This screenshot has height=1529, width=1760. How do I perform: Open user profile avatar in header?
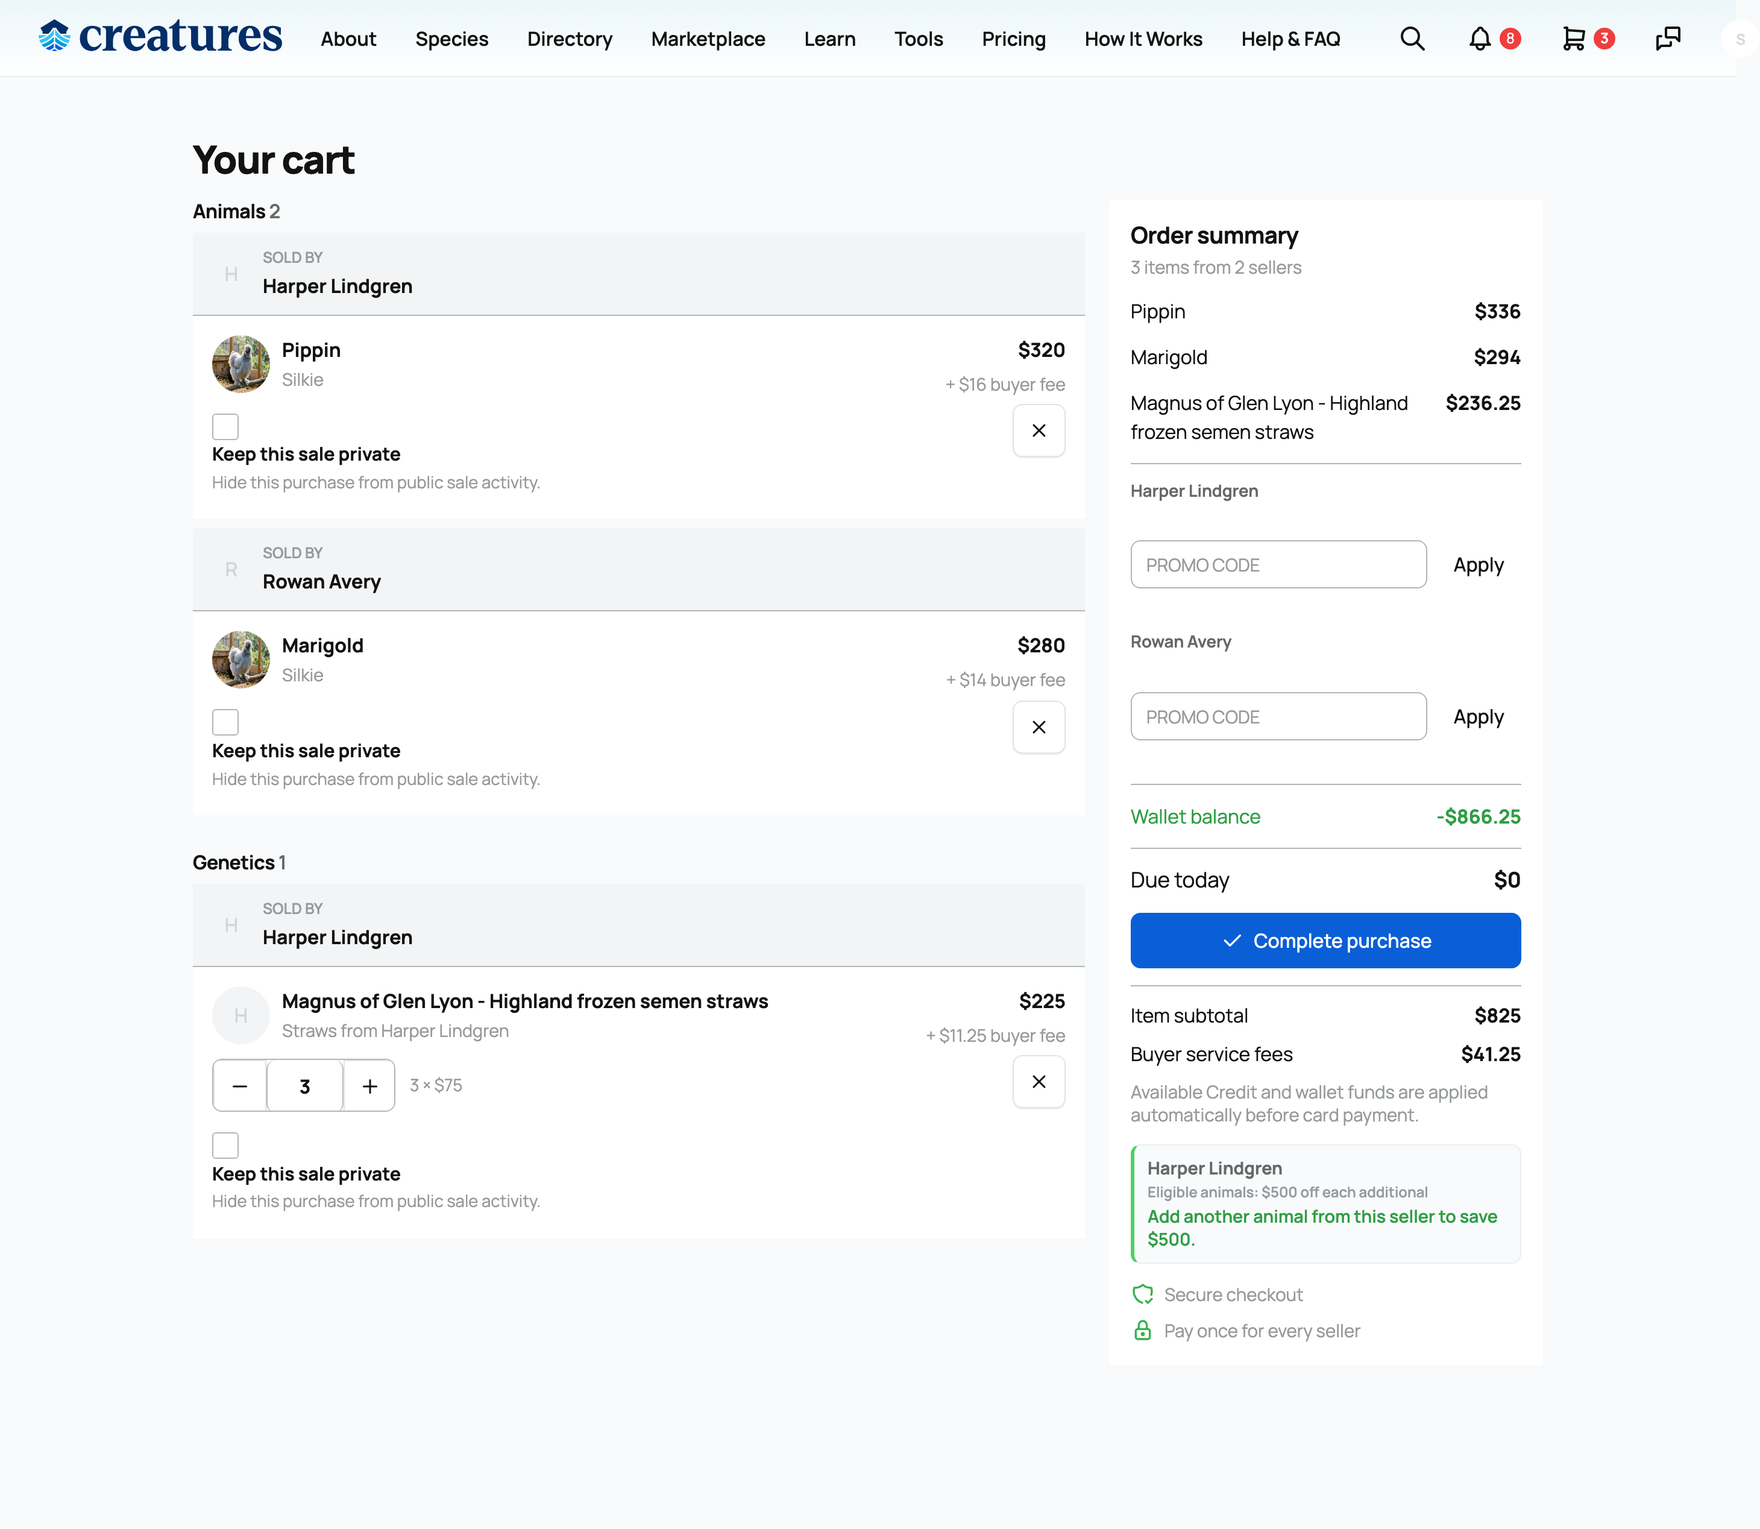(1740, 39)
